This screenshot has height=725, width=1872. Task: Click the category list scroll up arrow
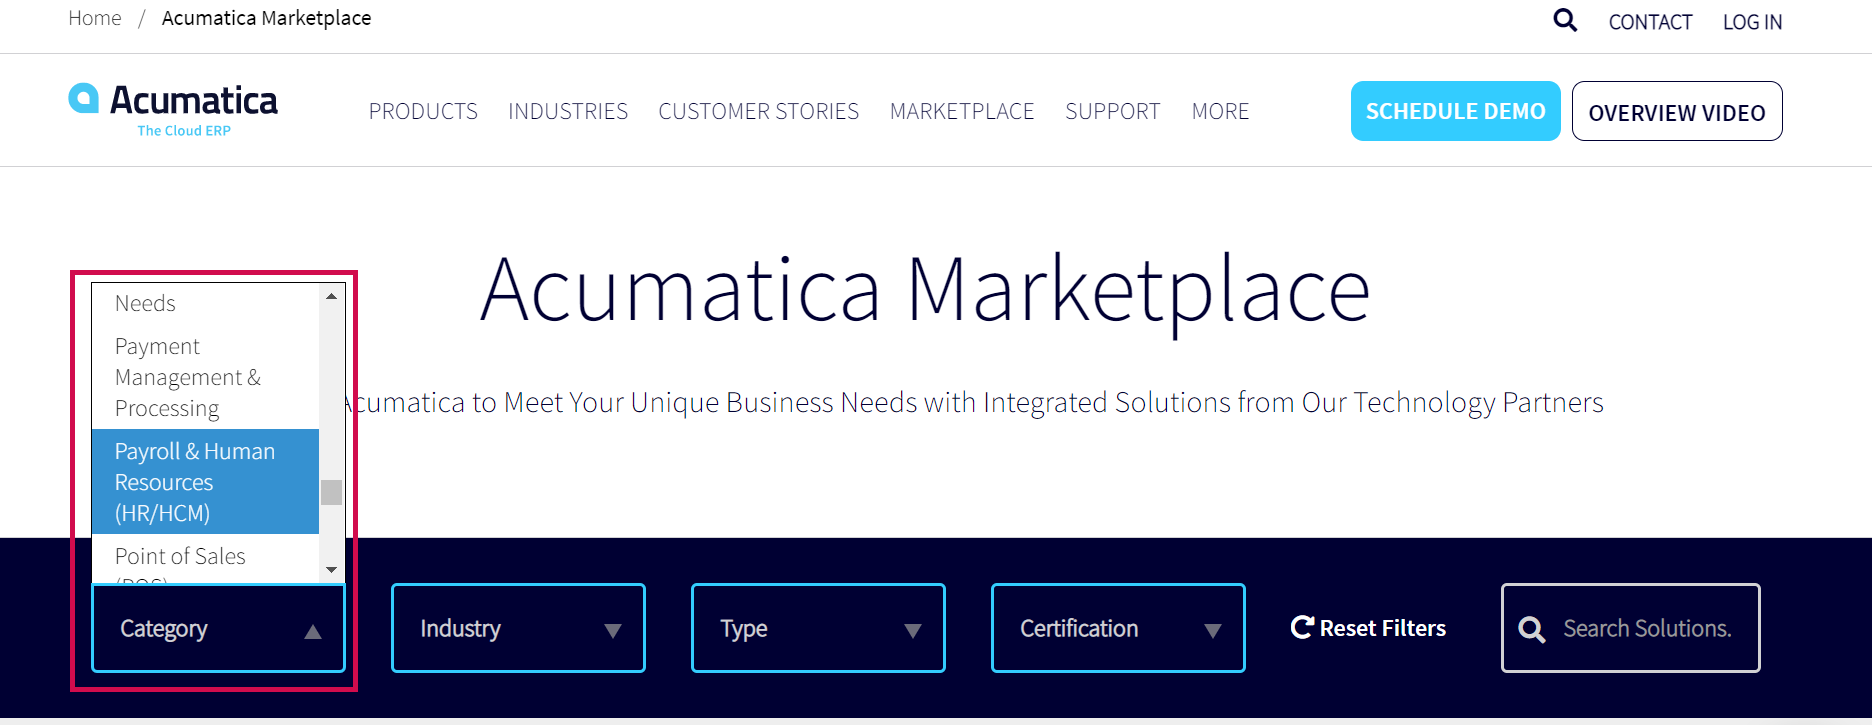pos(331,296)
